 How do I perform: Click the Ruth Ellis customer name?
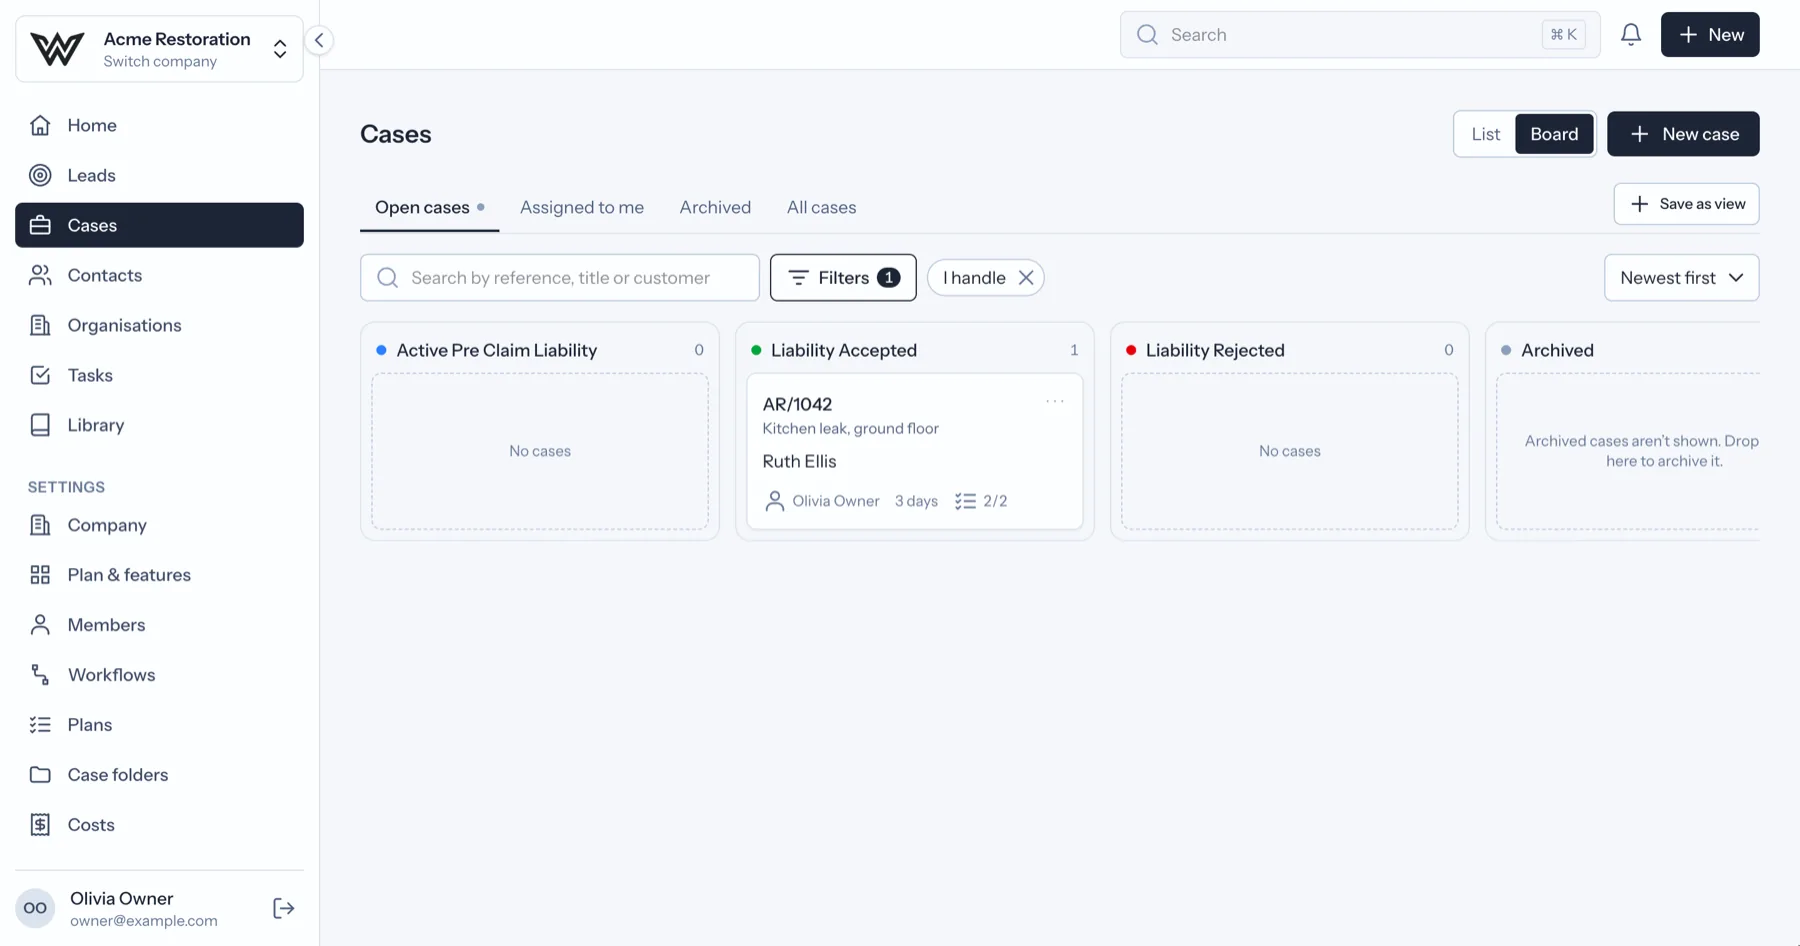tap(799, 461)
